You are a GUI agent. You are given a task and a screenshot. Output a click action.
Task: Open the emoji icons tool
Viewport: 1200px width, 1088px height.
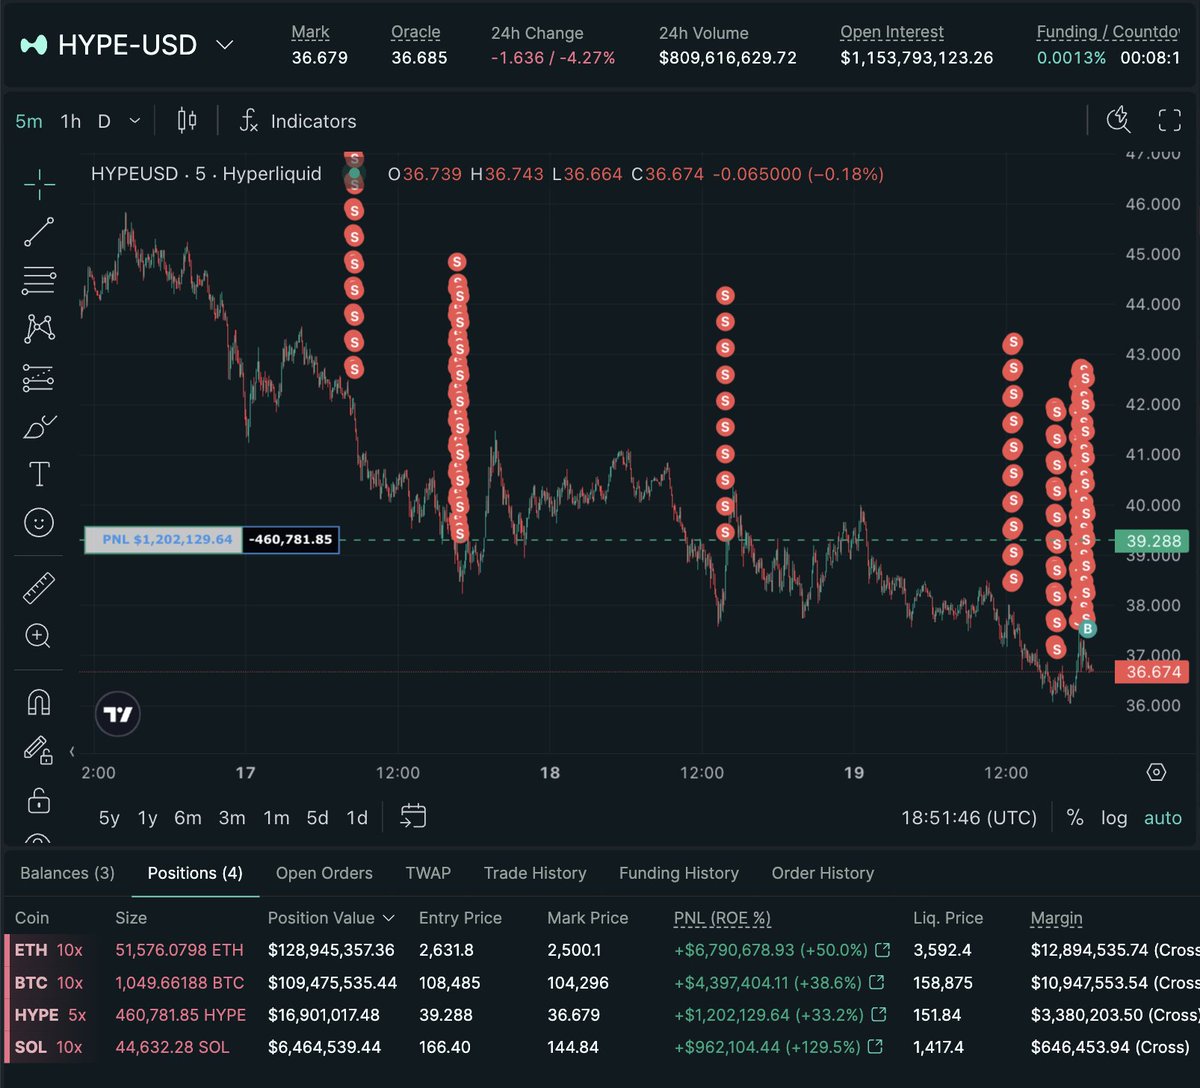point(39,522)
